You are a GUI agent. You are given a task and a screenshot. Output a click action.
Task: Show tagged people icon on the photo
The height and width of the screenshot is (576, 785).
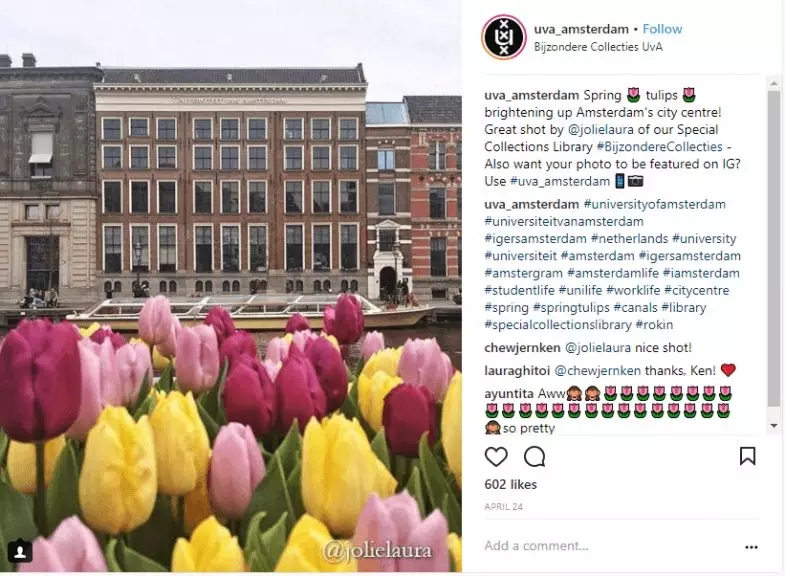point(20,551)
